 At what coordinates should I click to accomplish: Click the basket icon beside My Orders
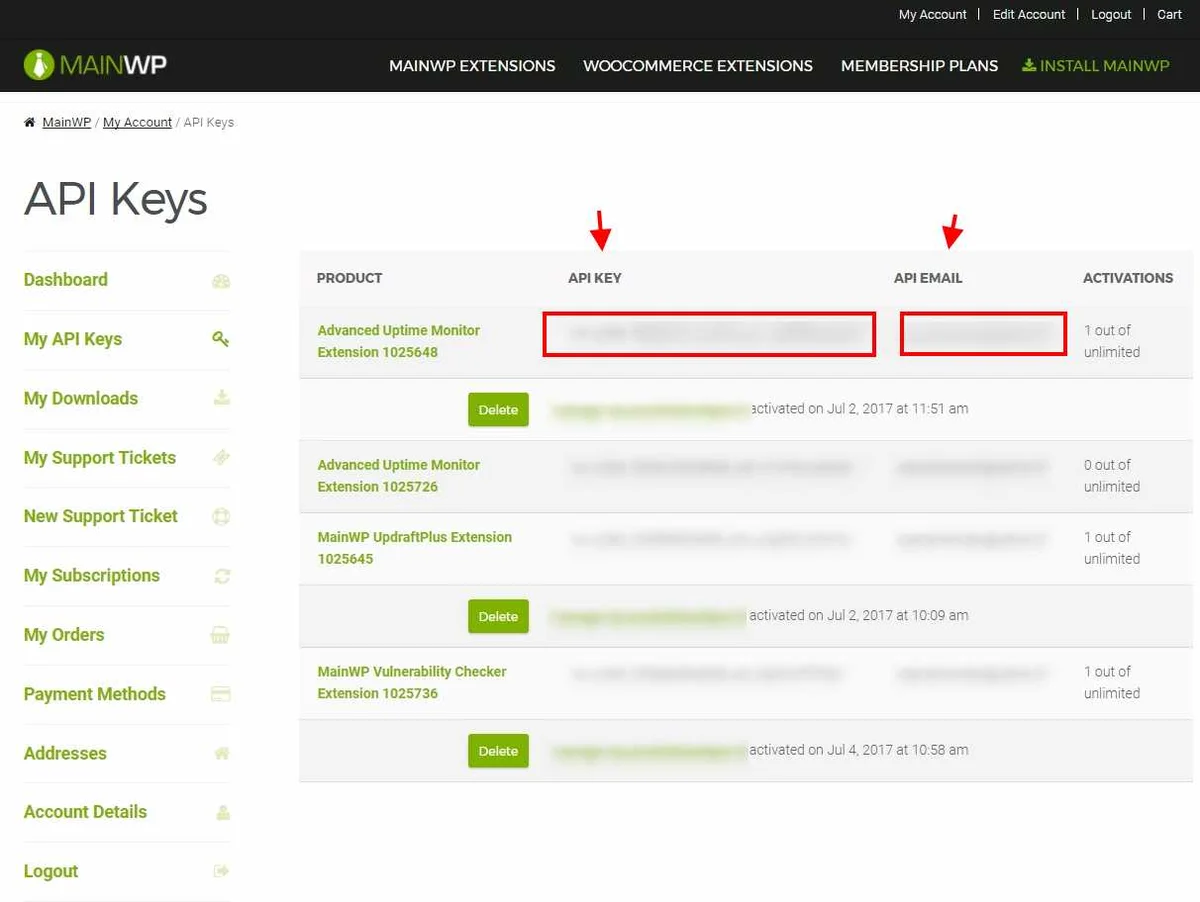pos(221,635)
